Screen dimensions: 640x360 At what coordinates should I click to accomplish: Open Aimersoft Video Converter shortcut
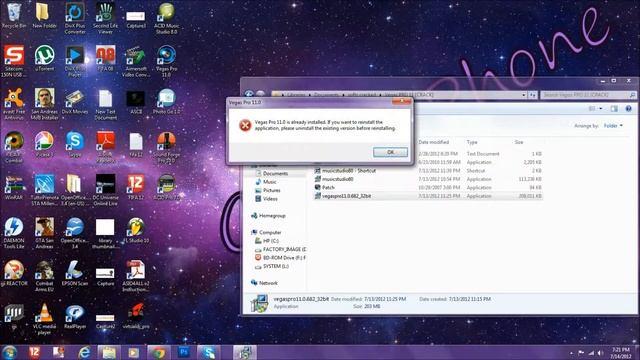(136, 61)
